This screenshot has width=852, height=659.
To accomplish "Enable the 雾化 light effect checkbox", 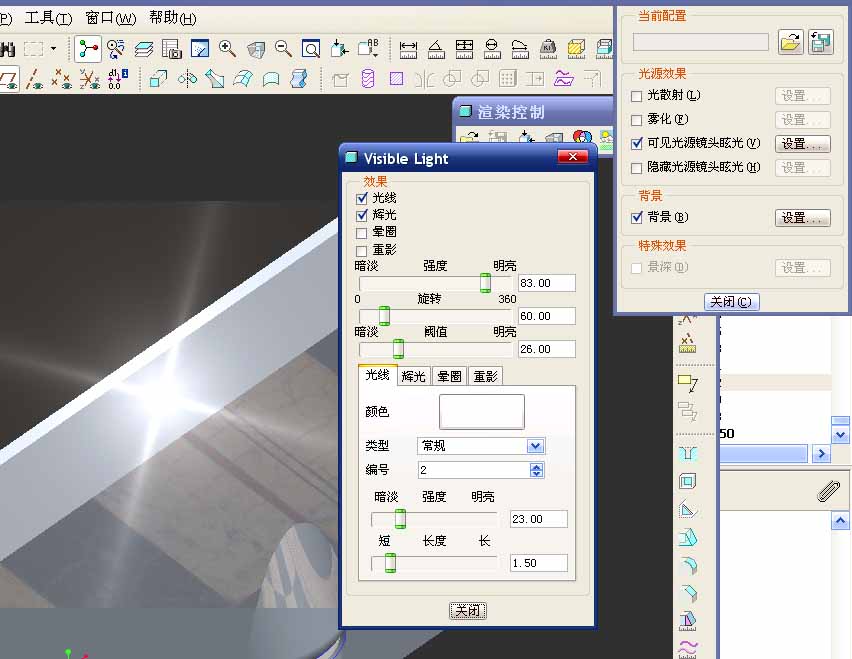I will 637,120.
